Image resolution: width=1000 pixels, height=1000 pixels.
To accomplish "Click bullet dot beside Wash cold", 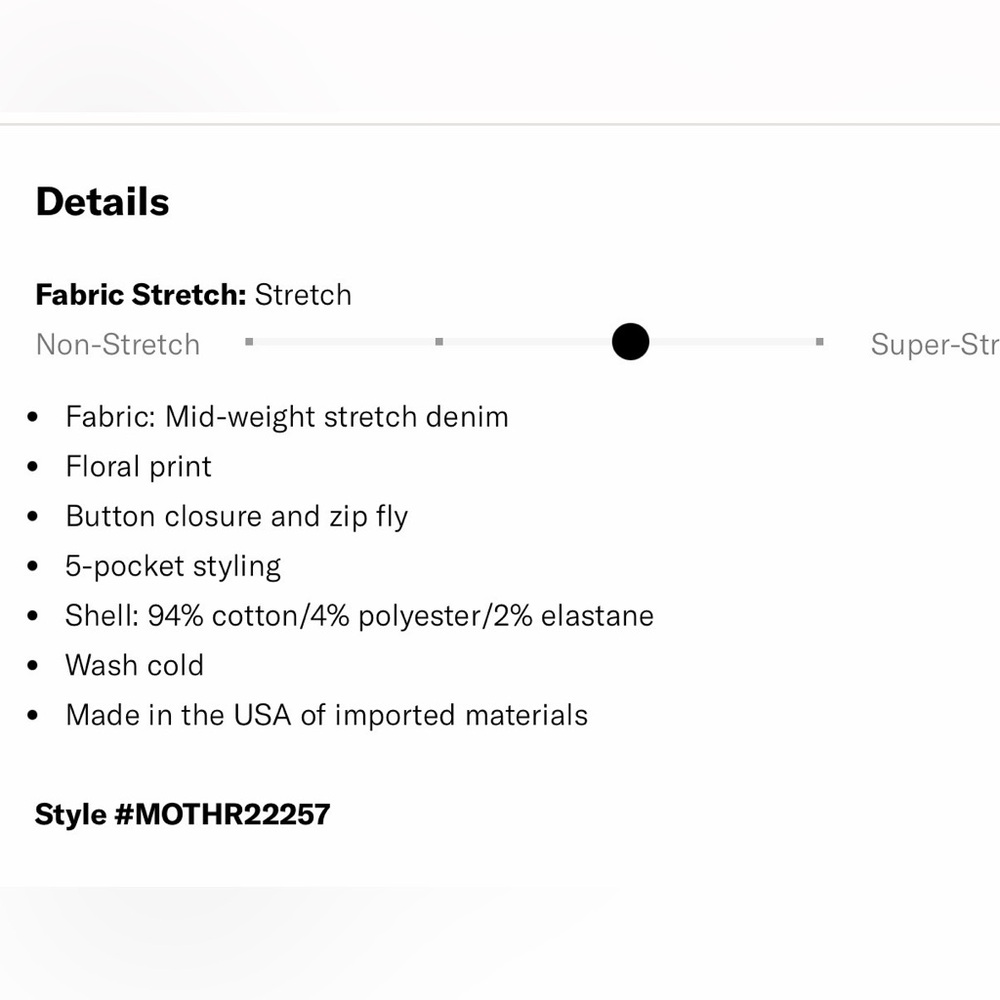I will pyautogui.click(x=33, y=666).
